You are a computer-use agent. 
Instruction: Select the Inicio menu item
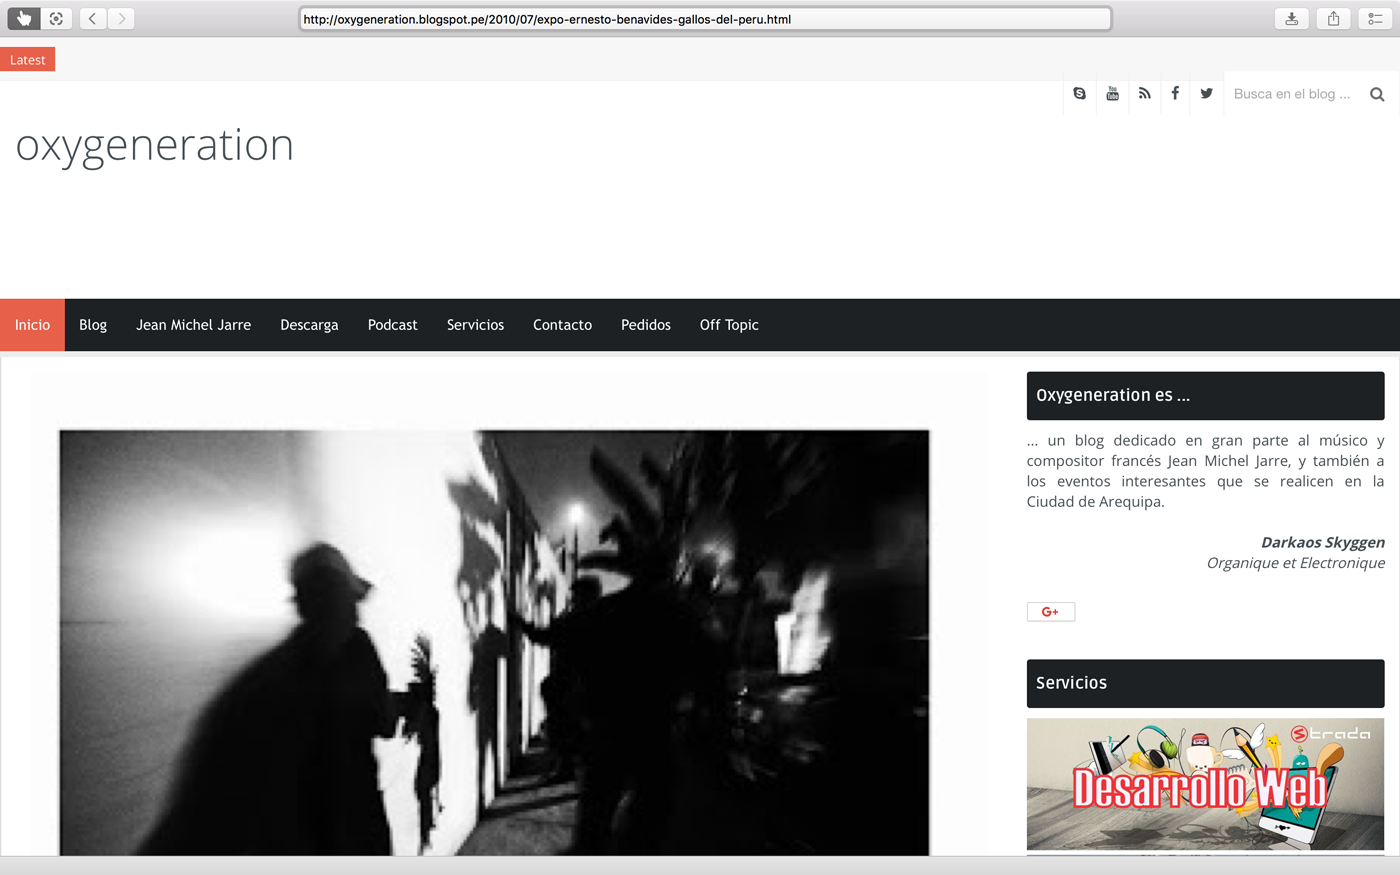(x=32, y=325)
